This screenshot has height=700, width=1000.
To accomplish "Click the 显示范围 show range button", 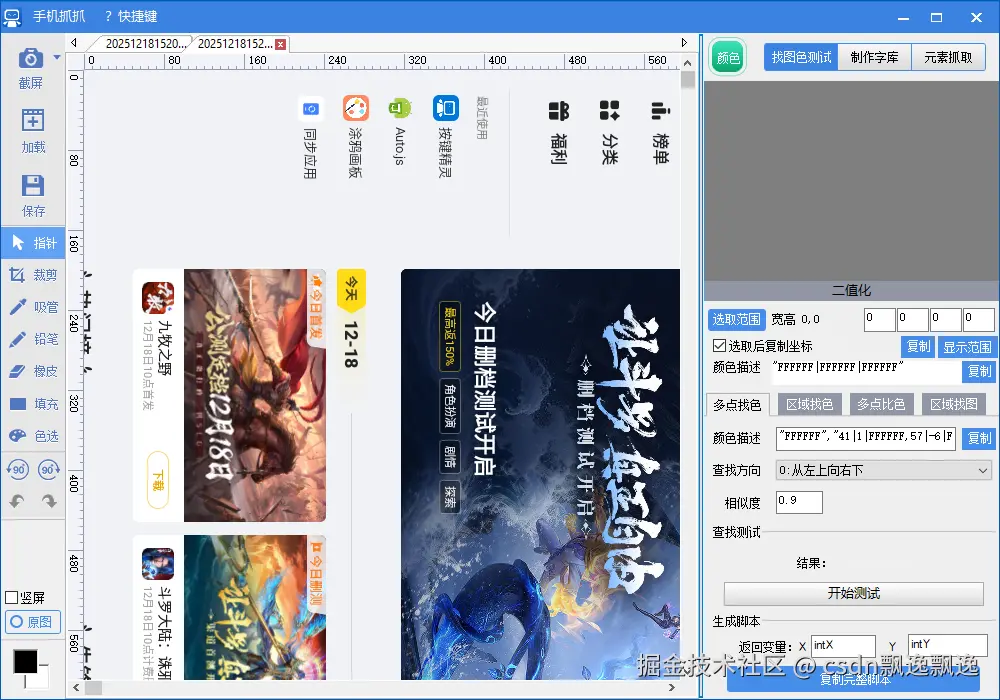I will point(967,346).
